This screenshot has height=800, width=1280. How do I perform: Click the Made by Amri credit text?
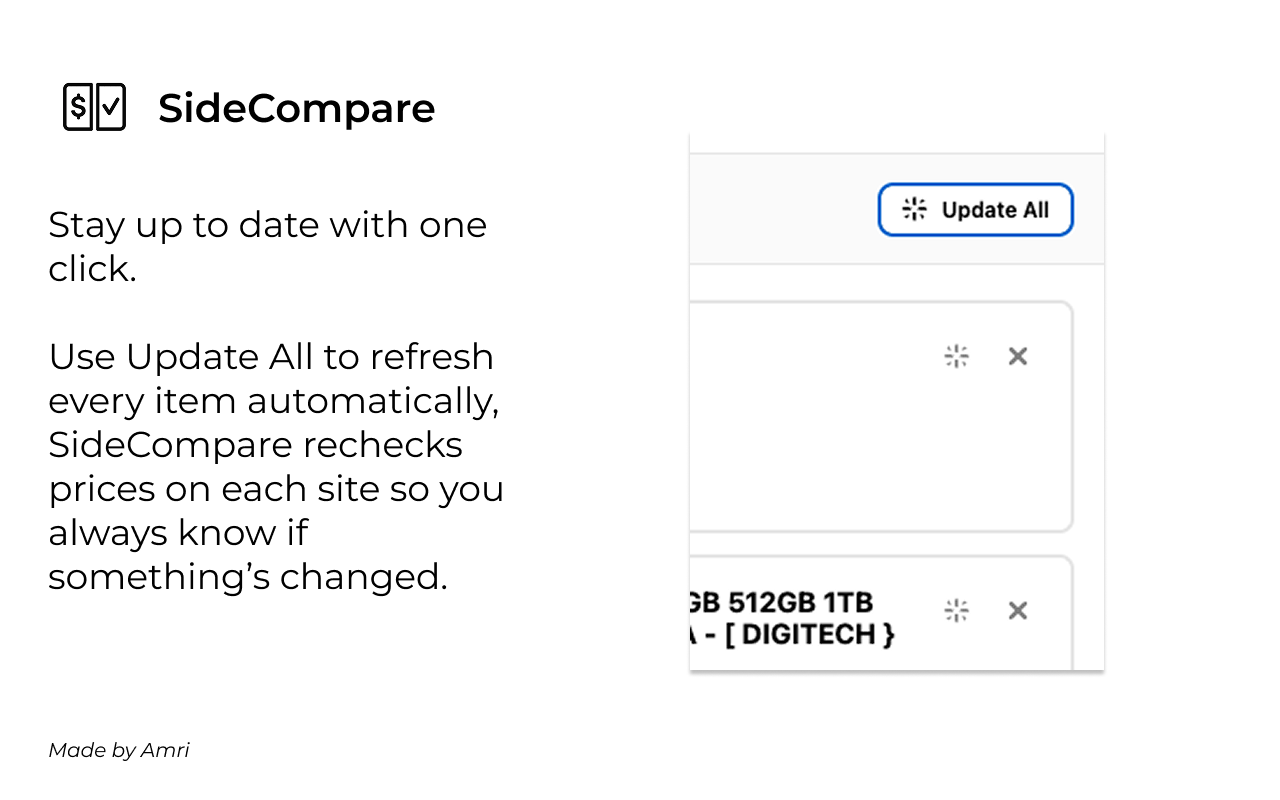point(118,750)
